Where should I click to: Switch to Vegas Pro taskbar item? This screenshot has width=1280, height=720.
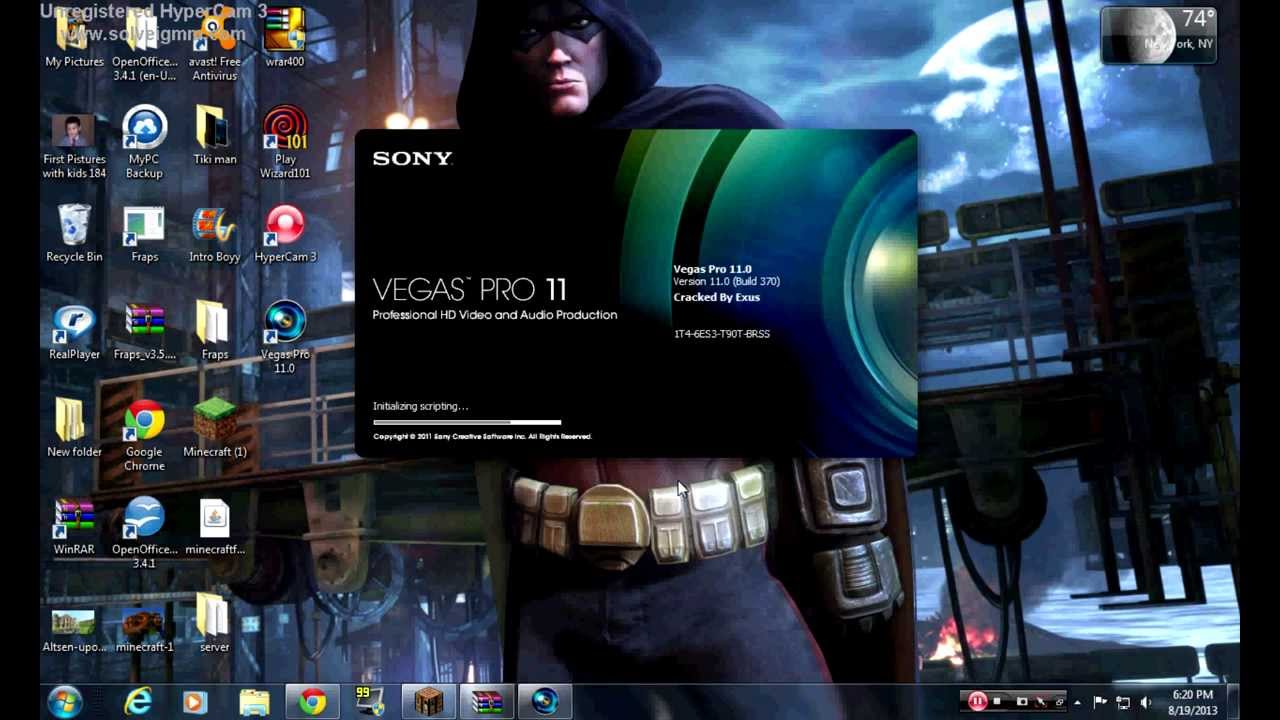click(545, 702)
